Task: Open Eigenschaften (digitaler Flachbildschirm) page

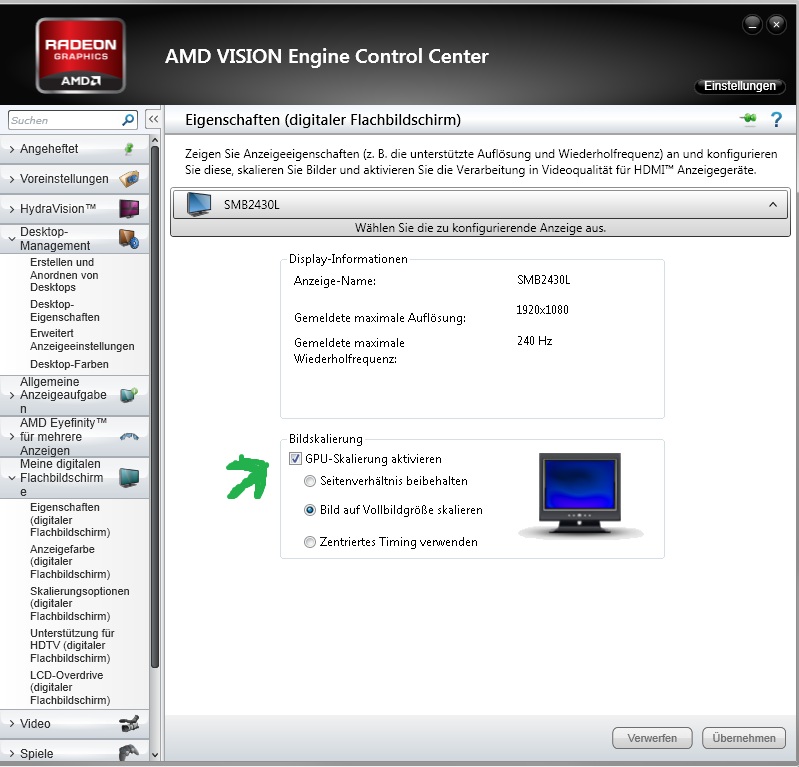Action: [x=70, y=520]
